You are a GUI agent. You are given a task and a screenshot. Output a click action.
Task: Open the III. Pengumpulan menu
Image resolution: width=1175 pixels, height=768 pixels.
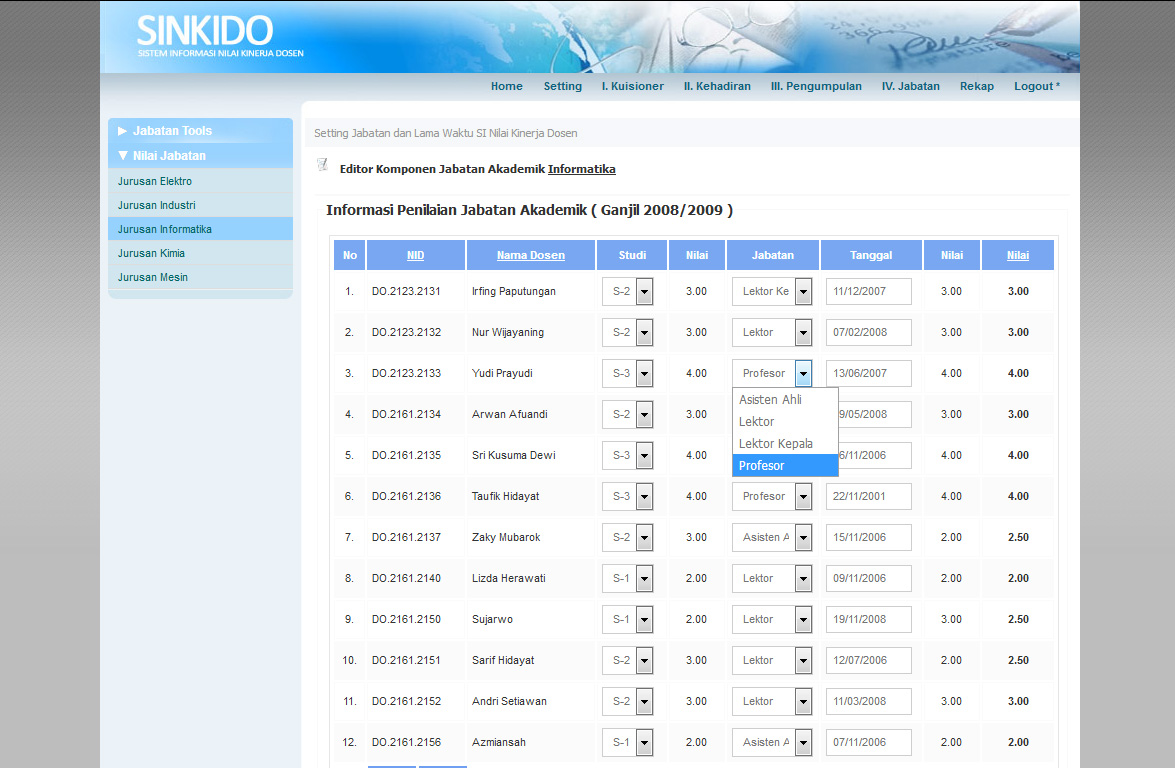click(816, 86)
